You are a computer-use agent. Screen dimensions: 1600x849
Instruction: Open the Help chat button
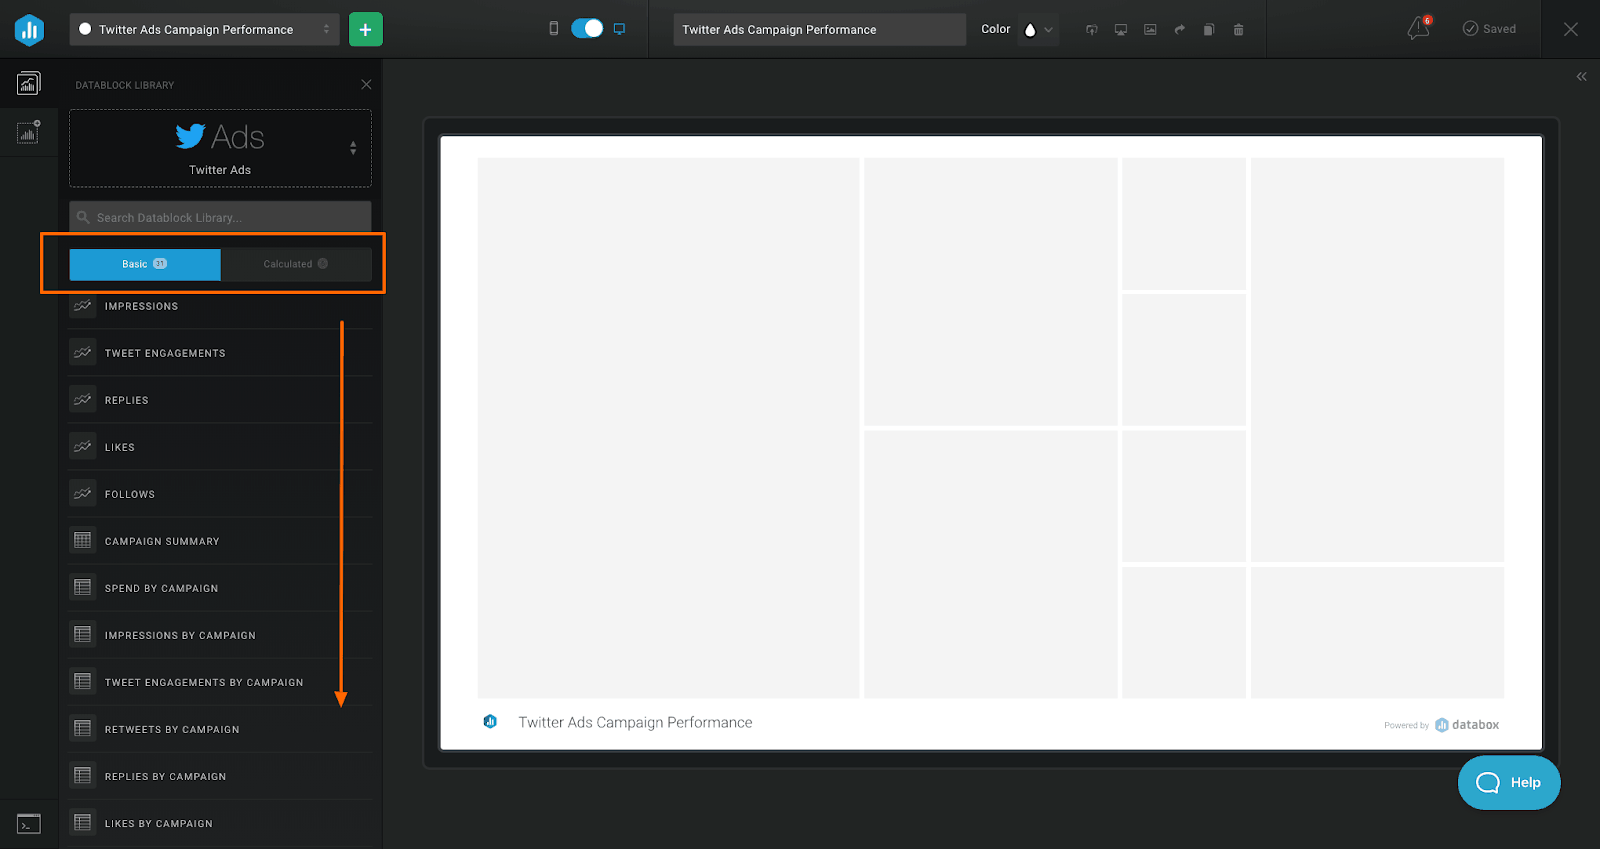coord(1509,783)
